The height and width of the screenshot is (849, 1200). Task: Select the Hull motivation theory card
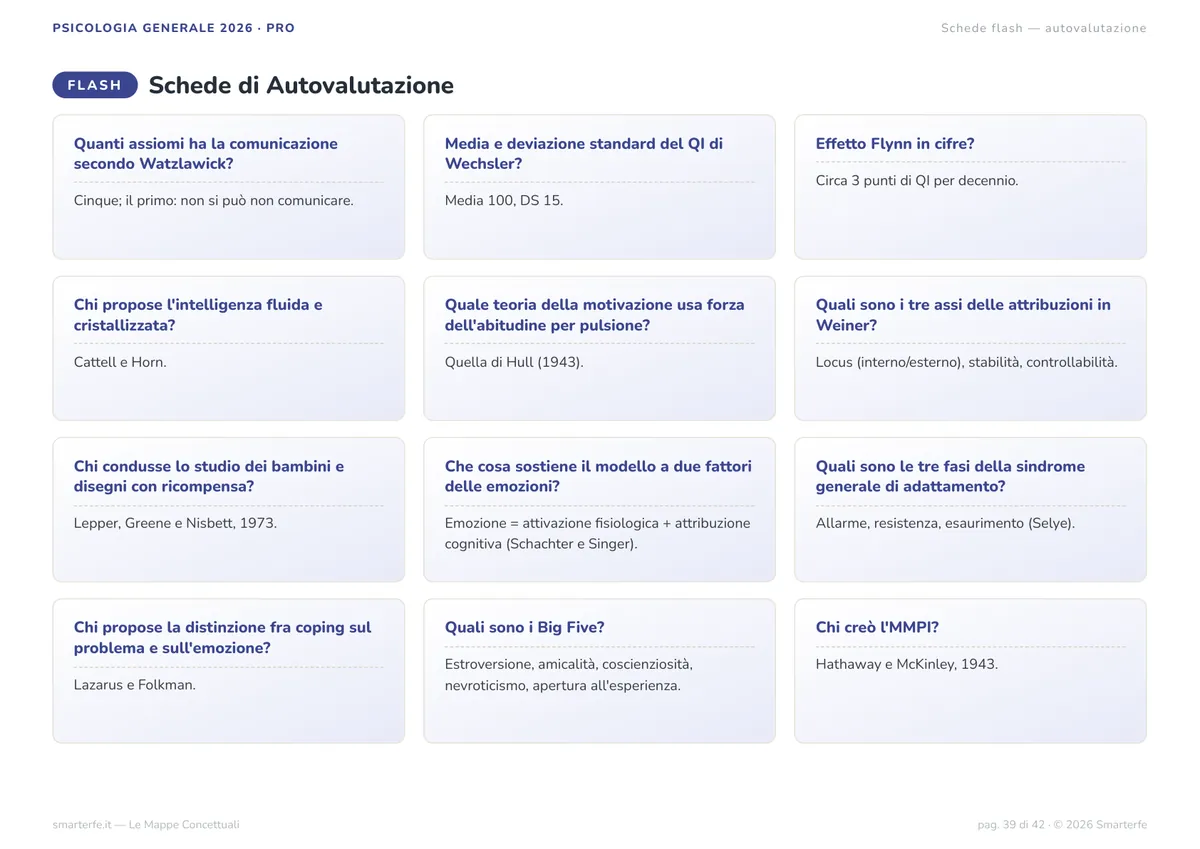tap(600, 349)
